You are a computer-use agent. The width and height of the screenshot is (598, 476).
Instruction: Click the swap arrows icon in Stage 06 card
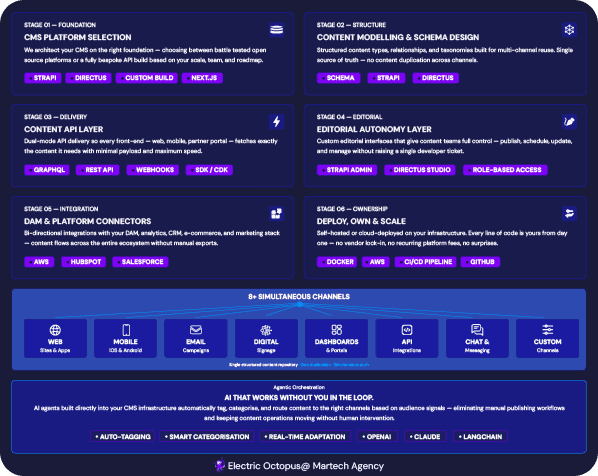569,214
